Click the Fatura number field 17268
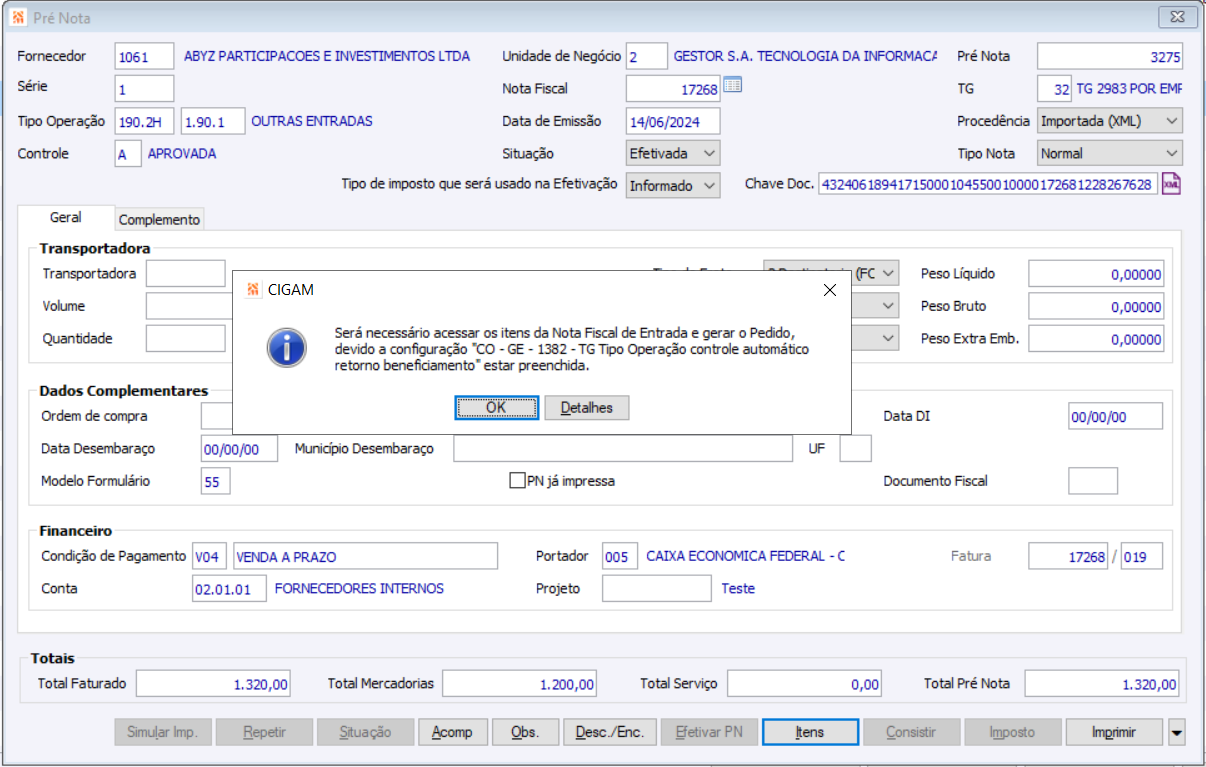This screenshot has height=767, width=1206. [1068, 556]
